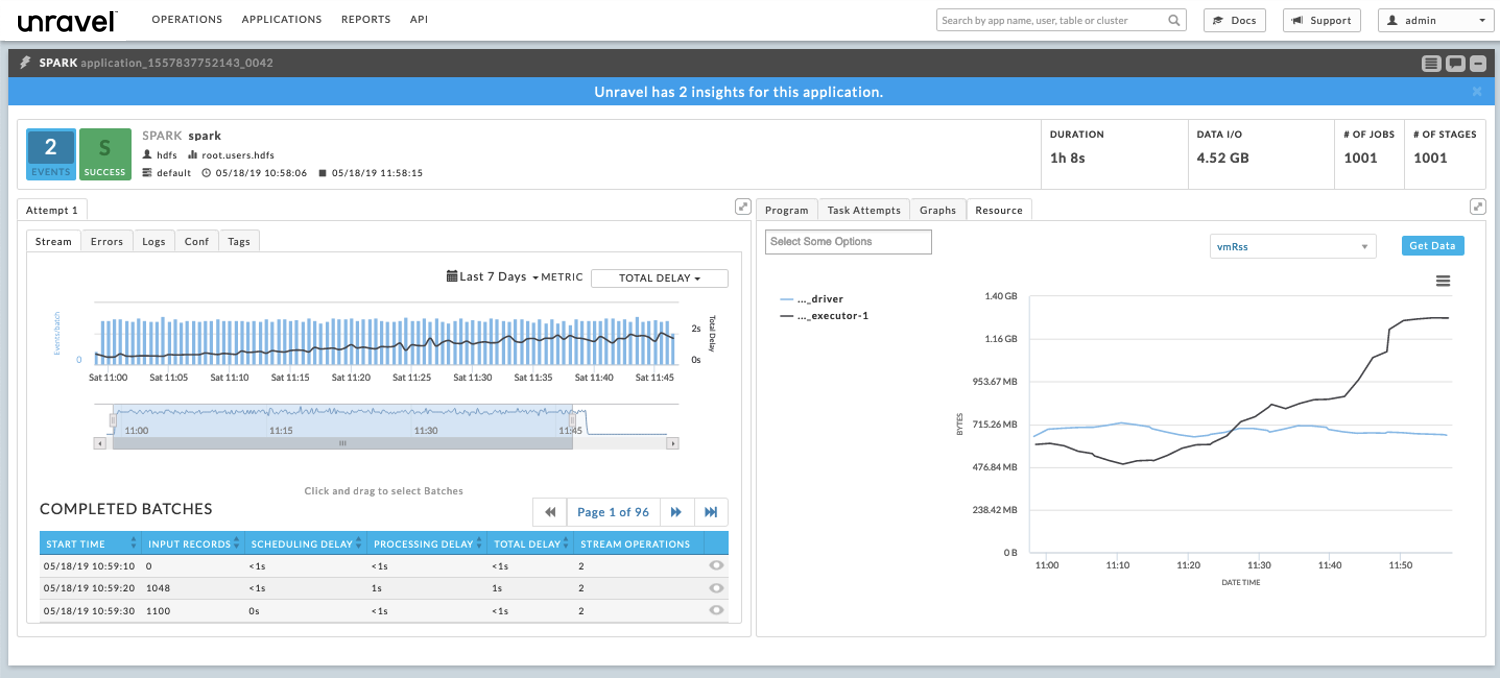Screen dimensions: 1500x678
Task: Click the timeline navigator horizontal scrollbar
Action: point(342,443)
